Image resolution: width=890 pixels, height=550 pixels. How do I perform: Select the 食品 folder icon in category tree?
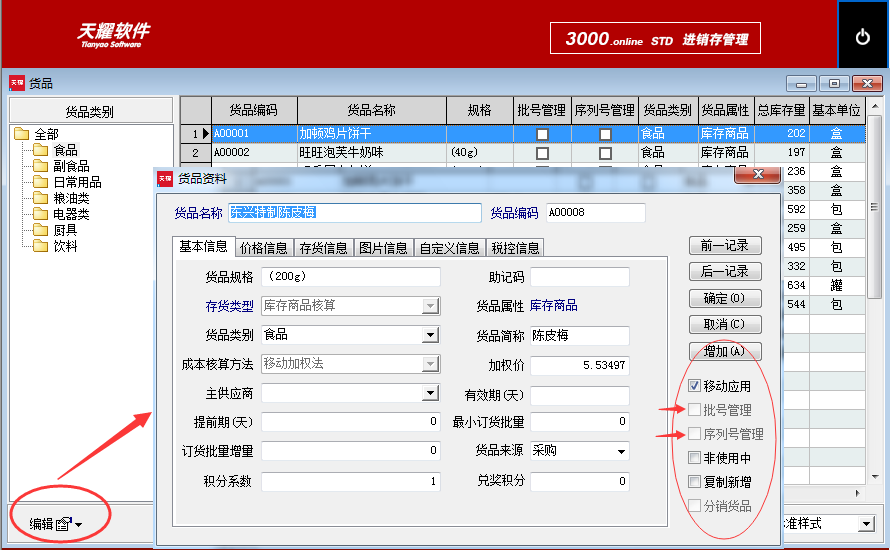(x=40, y=150)
